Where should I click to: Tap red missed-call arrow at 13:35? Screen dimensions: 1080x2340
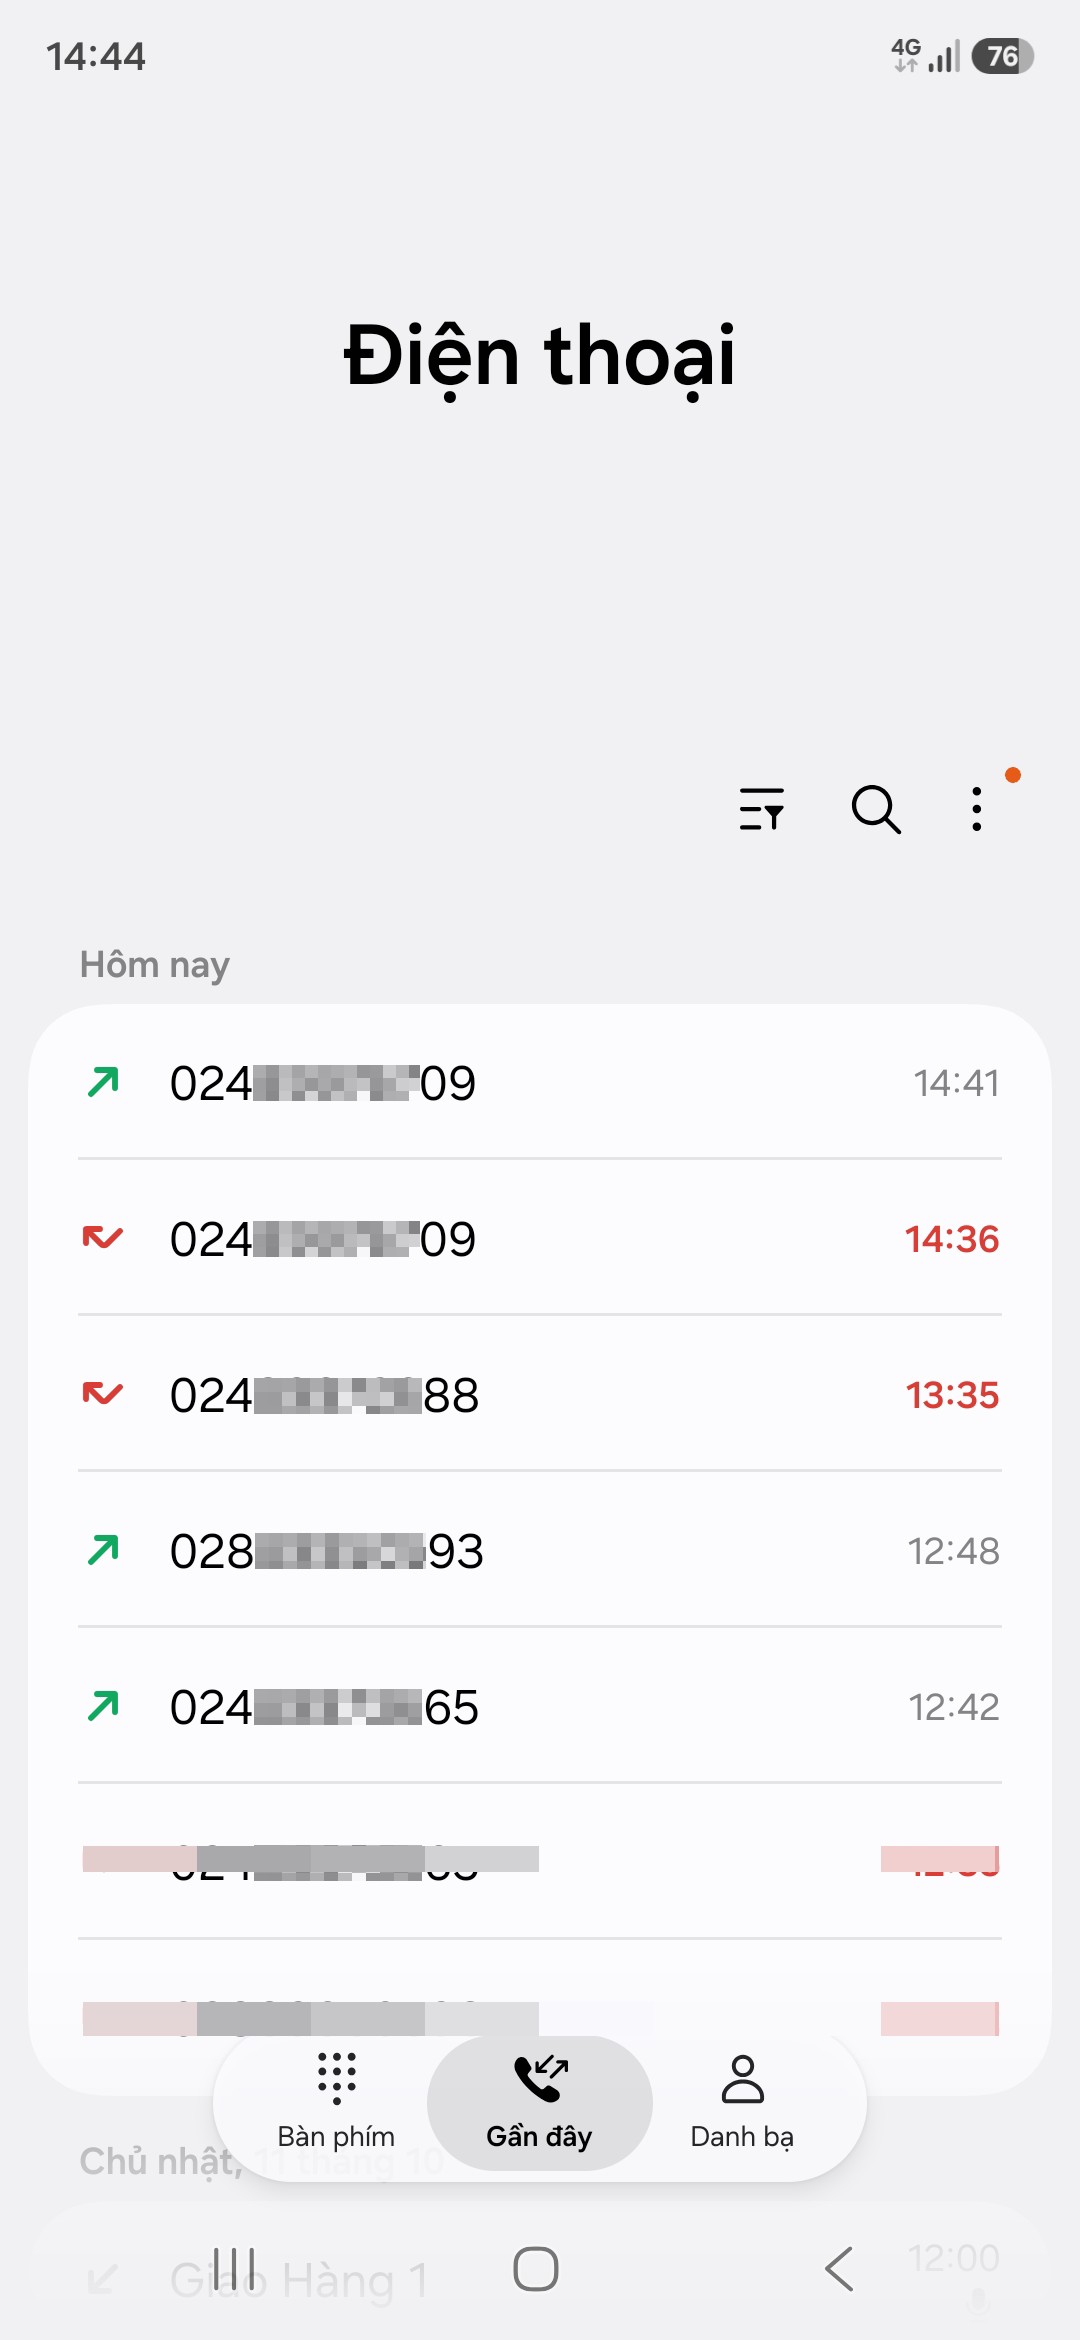[103, 1393]
